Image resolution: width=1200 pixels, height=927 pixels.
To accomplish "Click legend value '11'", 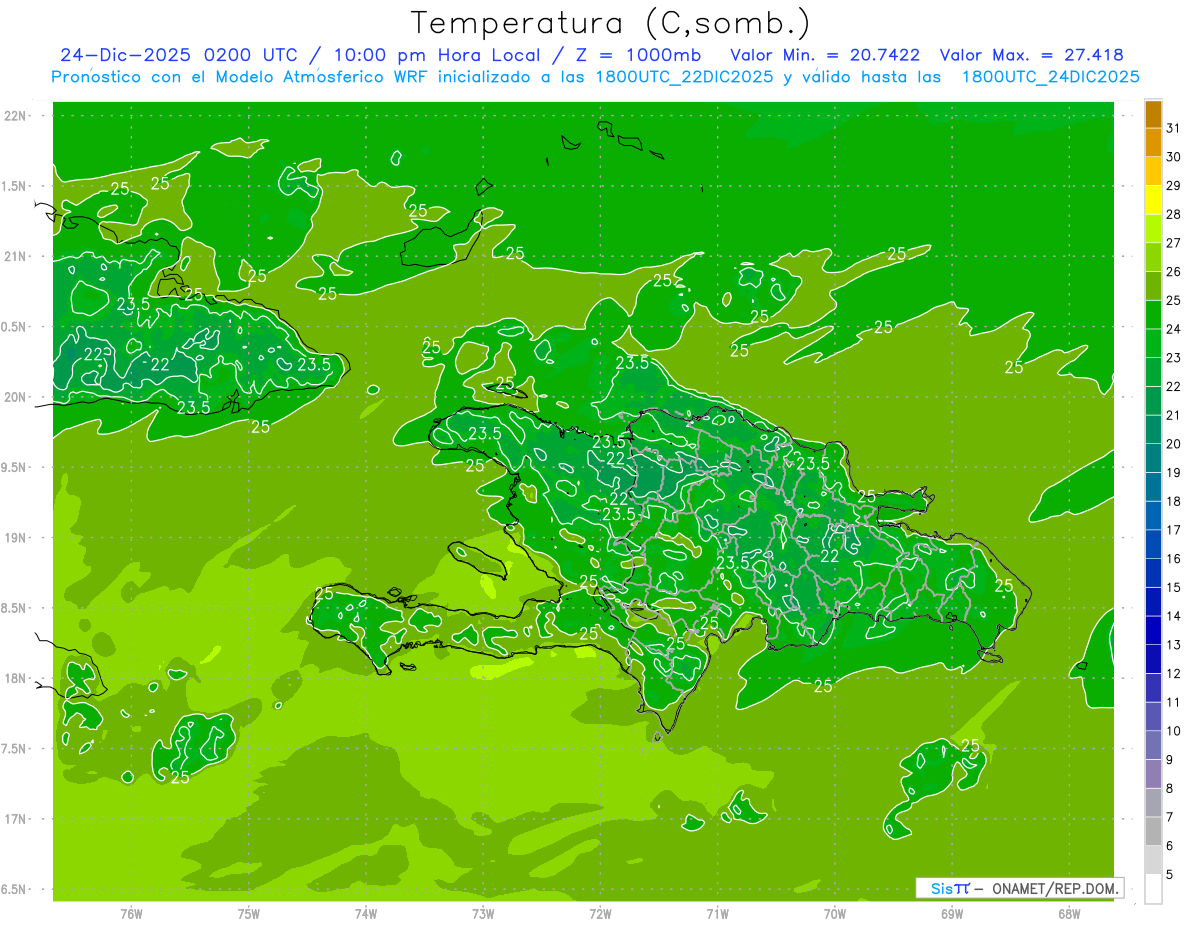I will [x=1173, y=702].
